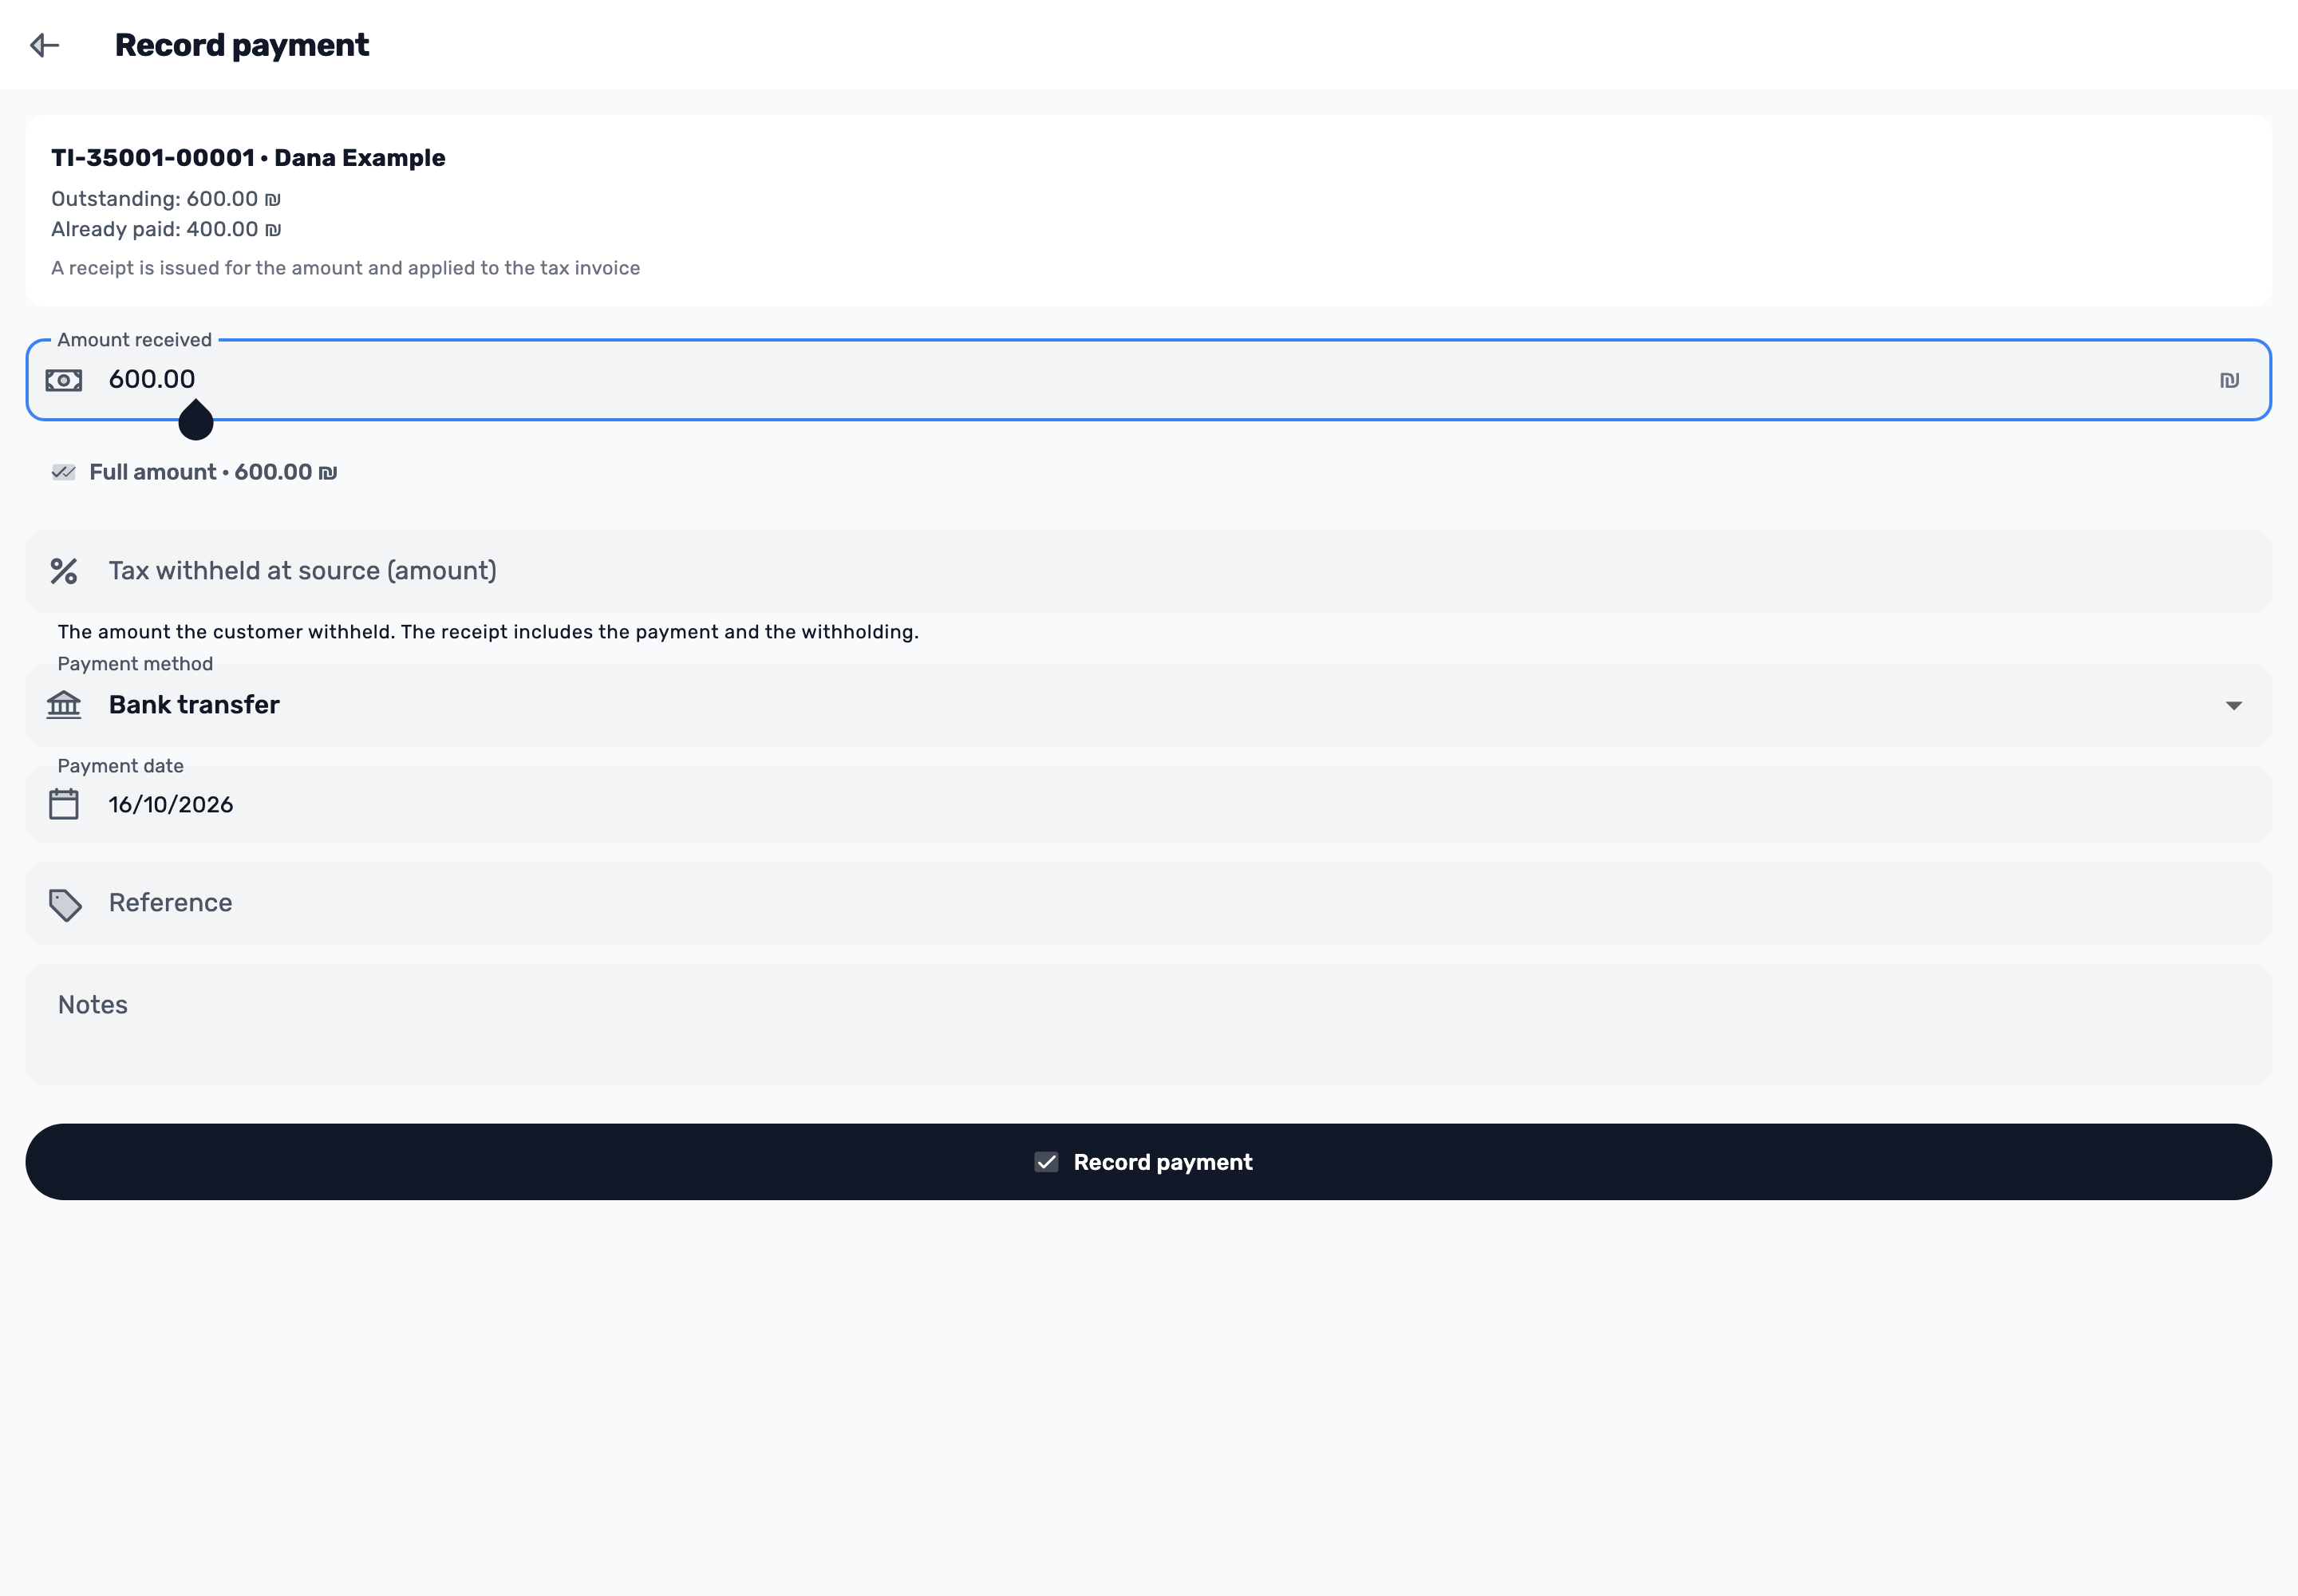Click the checkmark icon on Record payment button

tap(1046, 1162)
